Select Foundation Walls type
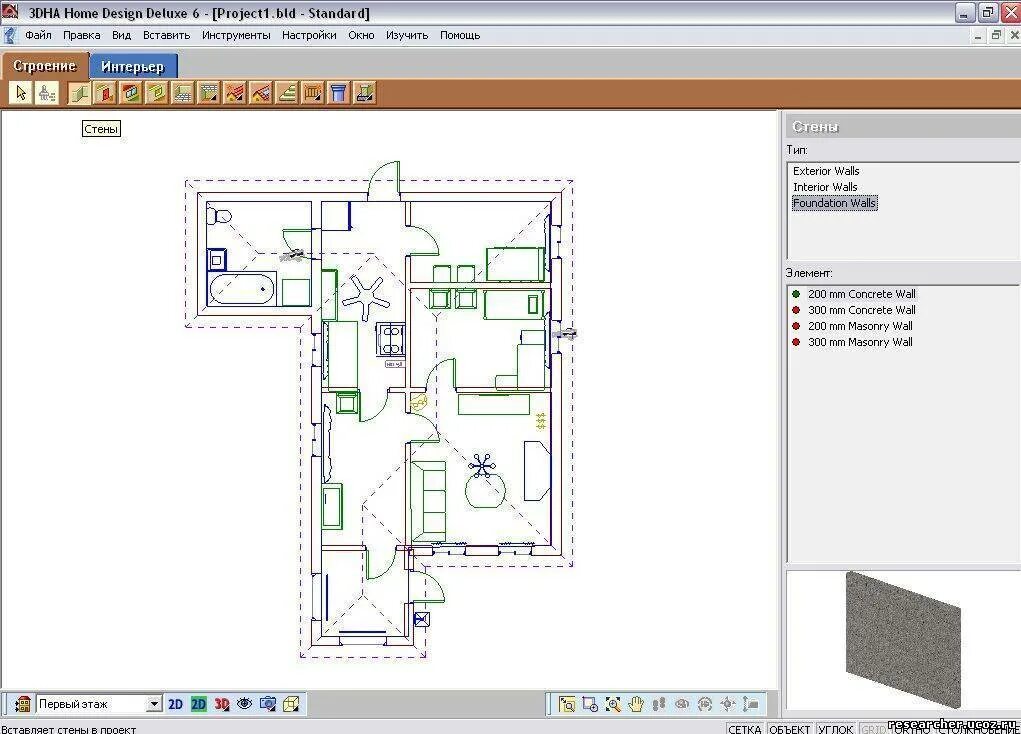The image size is (1021, 734). [x=834, y=203]
